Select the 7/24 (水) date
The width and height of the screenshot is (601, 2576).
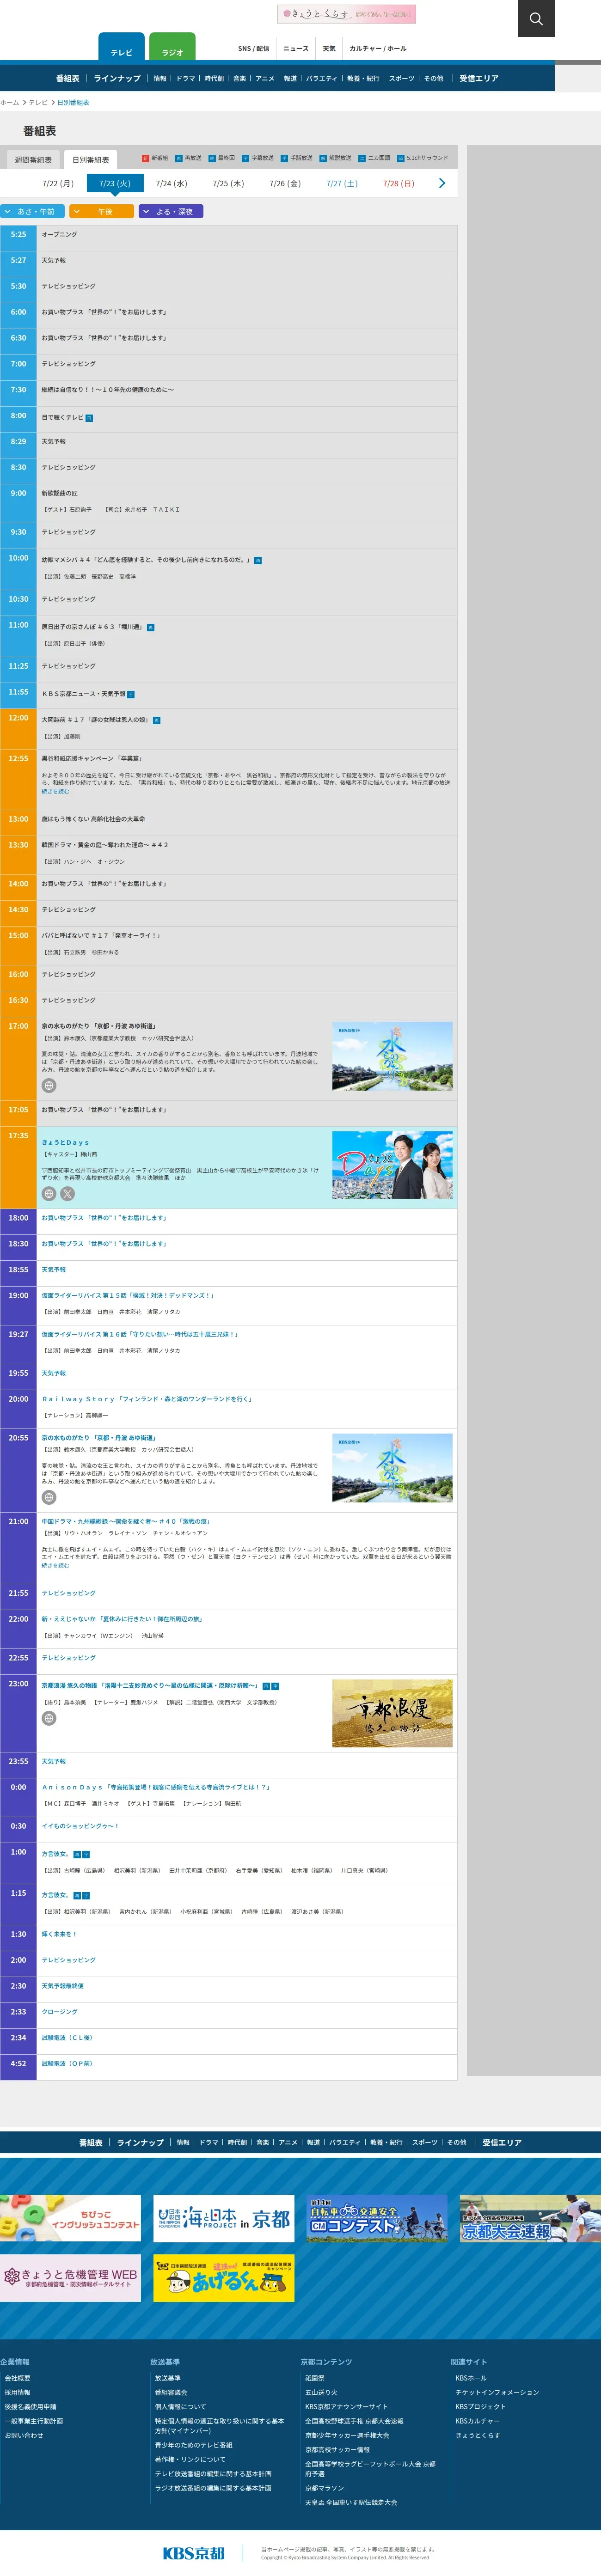tap(171, 184)
